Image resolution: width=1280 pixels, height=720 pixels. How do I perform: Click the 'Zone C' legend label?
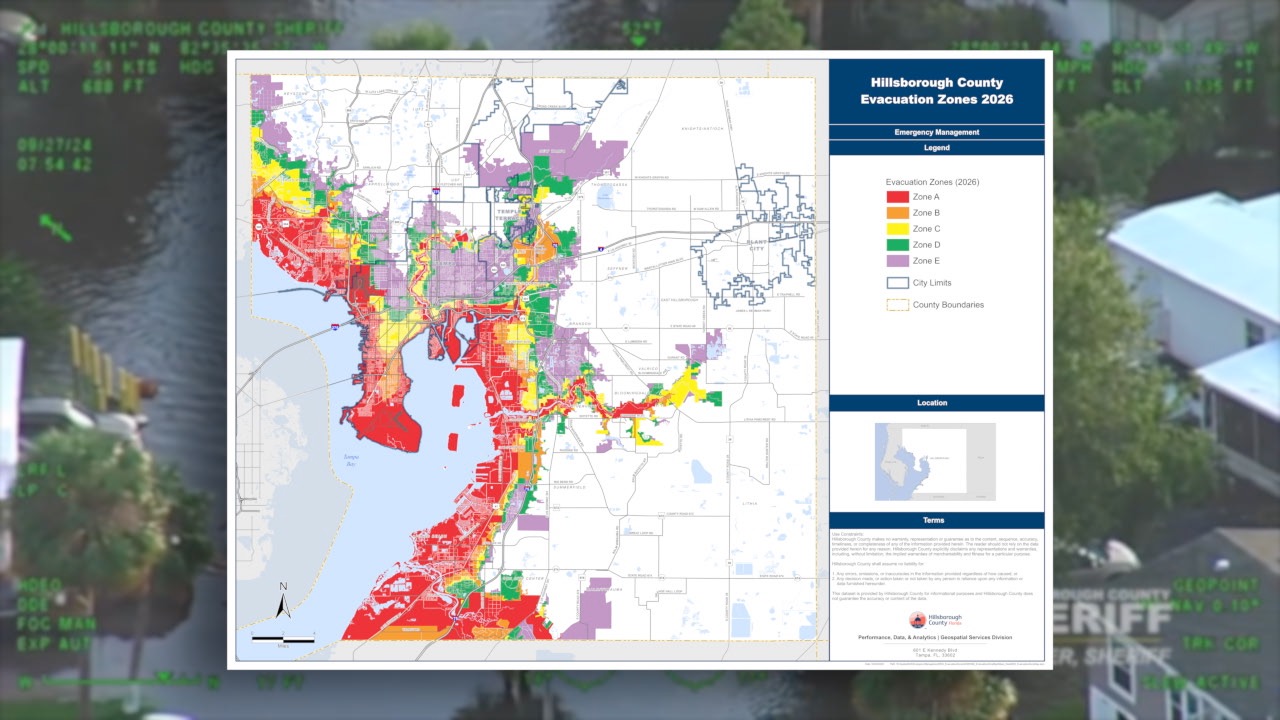pyautogui.click(x=926, y=229)
